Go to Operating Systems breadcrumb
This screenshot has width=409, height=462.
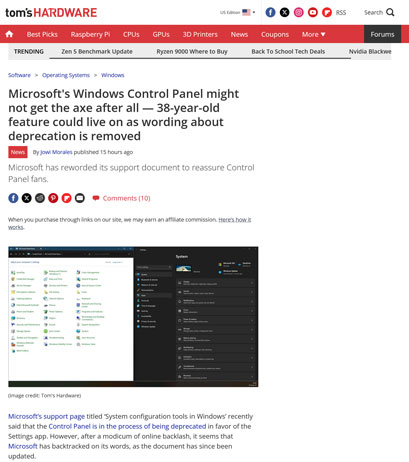[66, 75]
